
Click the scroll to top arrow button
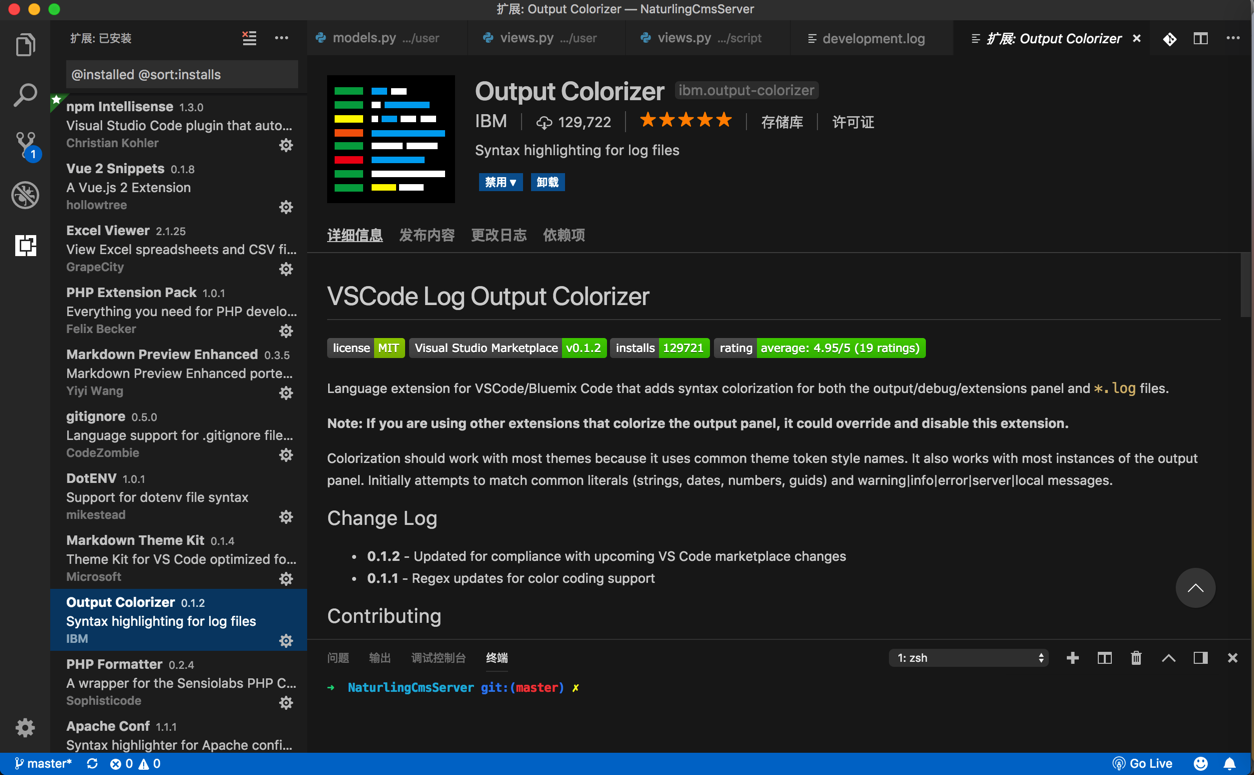pos(1195,588)
